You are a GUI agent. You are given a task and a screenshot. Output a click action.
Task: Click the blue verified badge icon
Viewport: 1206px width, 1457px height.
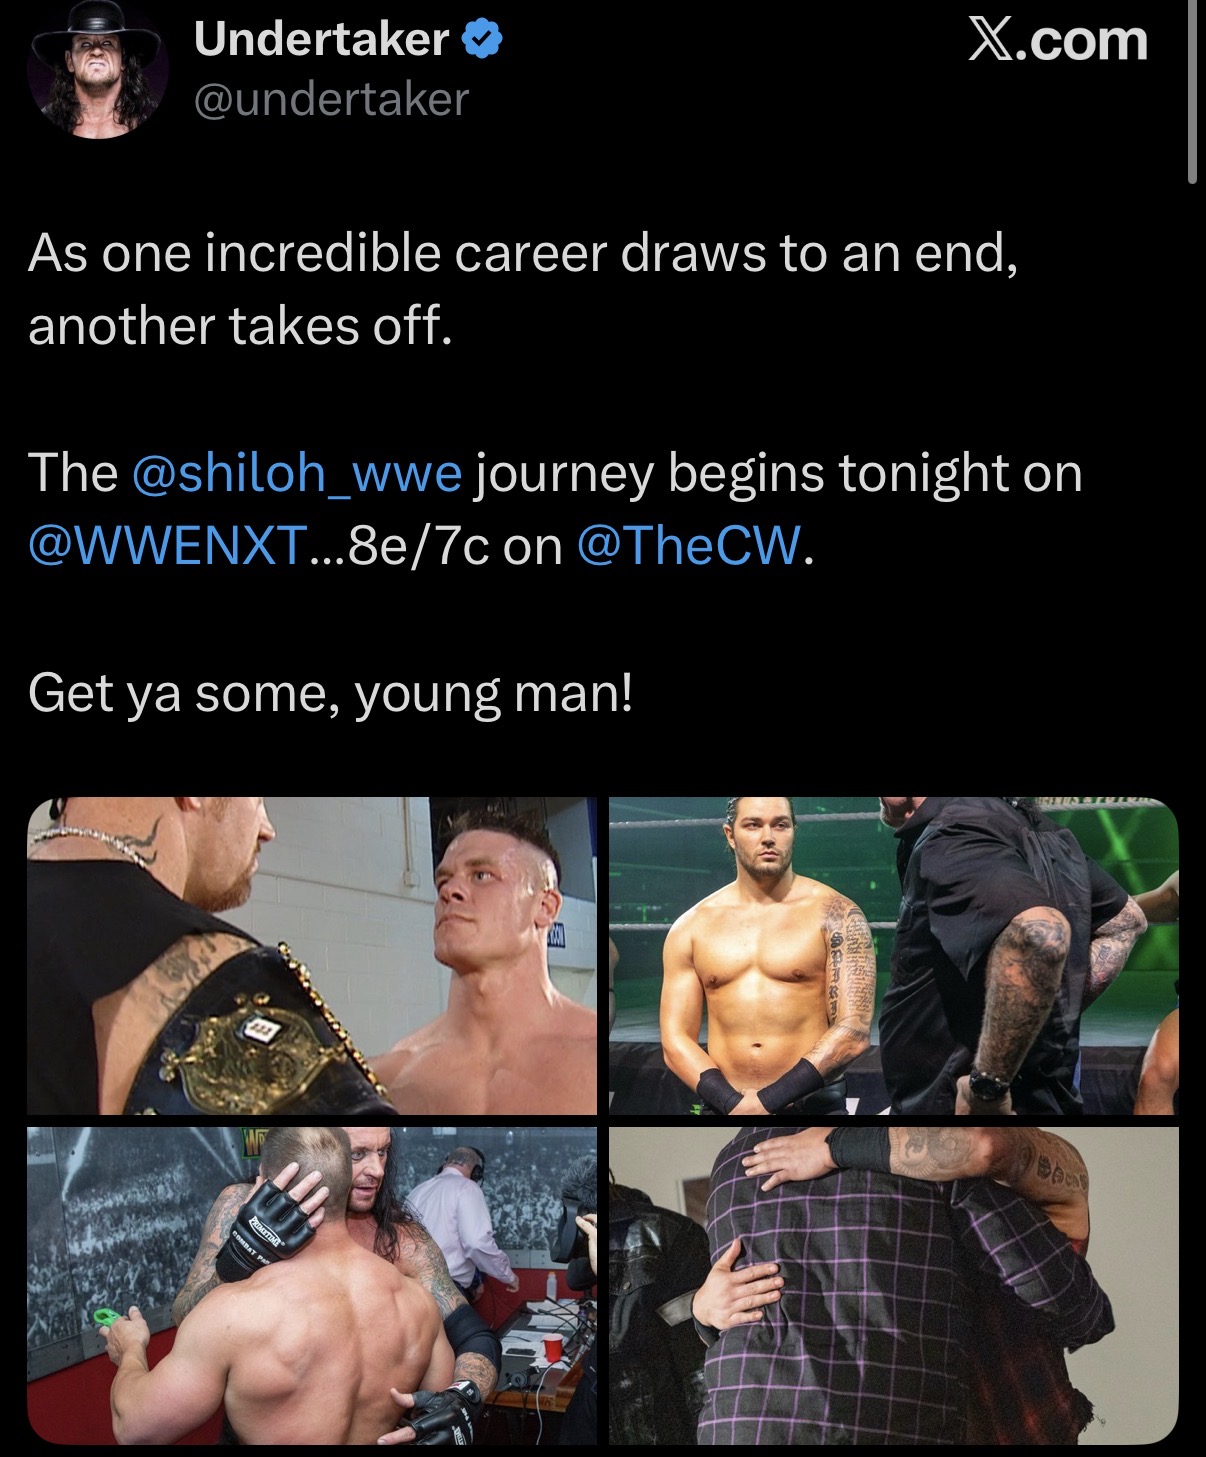pyautogui.click(x=482, y=39)
